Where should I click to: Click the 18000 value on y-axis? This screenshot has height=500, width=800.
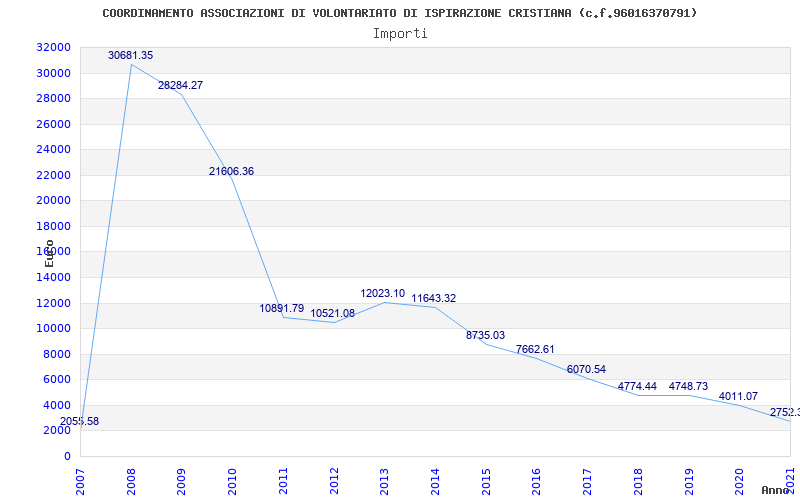tap(54, 226)
